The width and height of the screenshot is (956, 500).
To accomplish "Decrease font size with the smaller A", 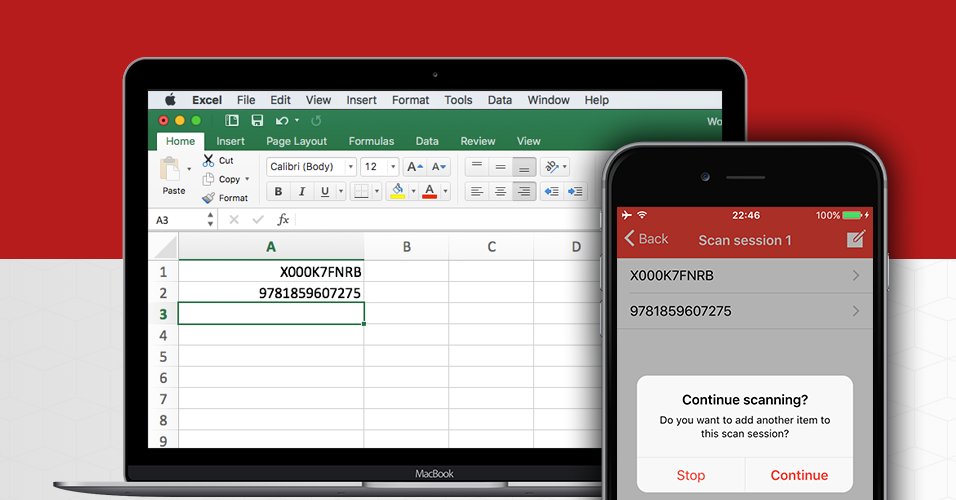I will point(439,166).
